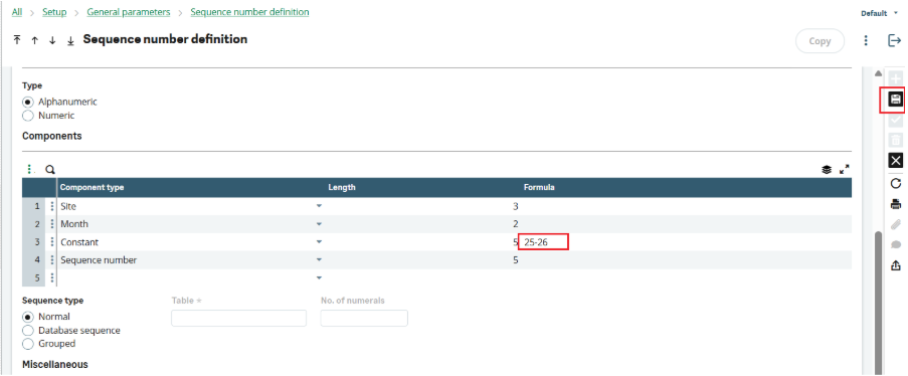Click the Formula column header
The image size is (908, 376).
(x=539, y=187)
